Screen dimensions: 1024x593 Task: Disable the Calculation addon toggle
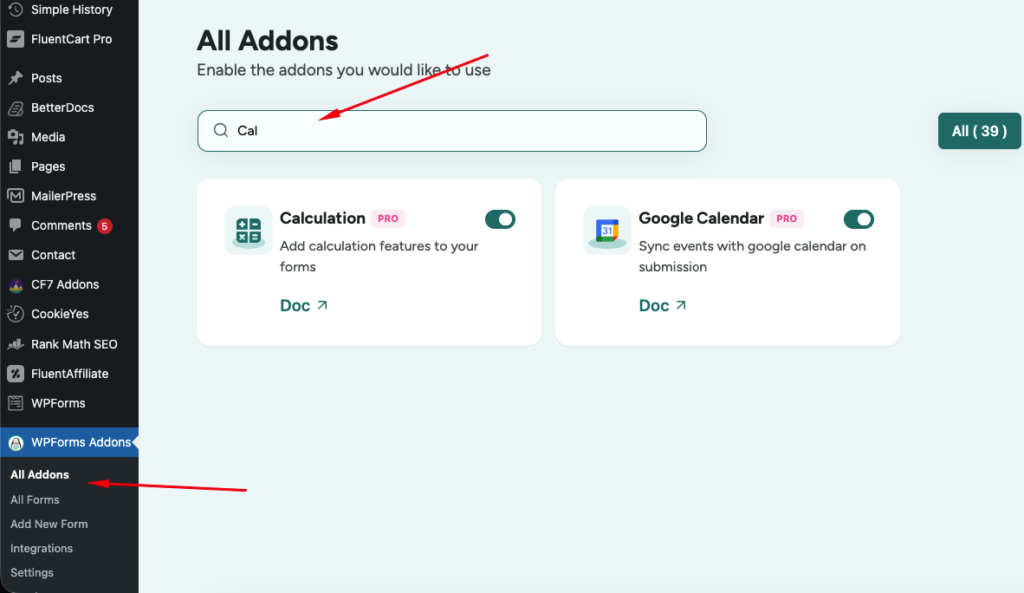[500, 219]
